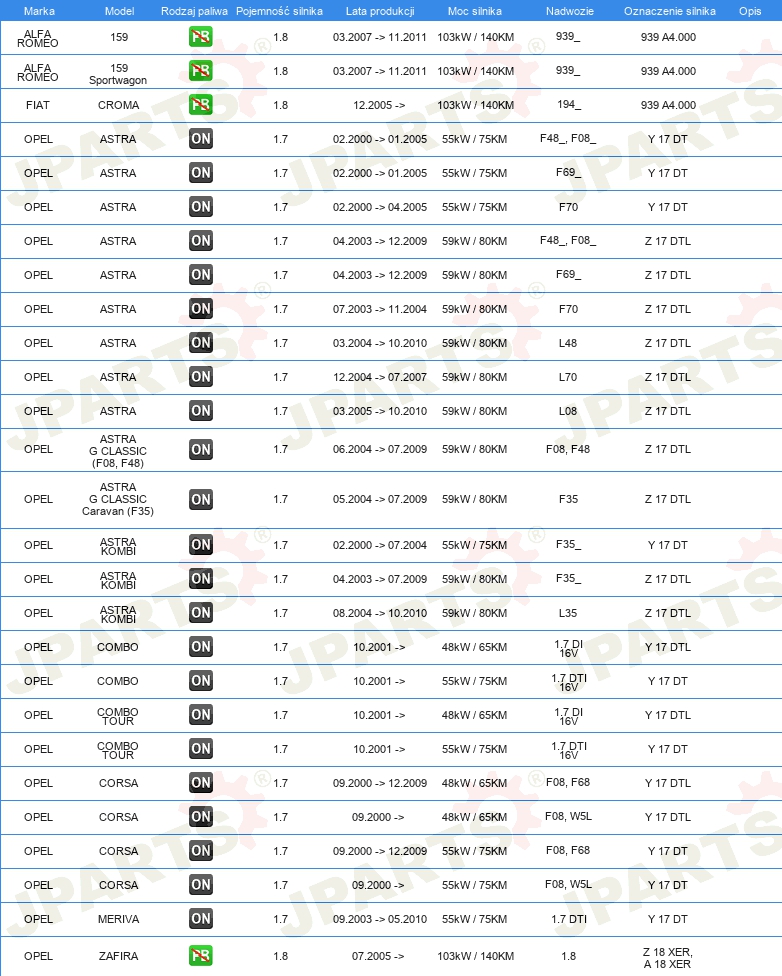Viewport: 782px width, 976px height.
Task: Click the ZAFIRA model cell
Action: tap(118, 955)
